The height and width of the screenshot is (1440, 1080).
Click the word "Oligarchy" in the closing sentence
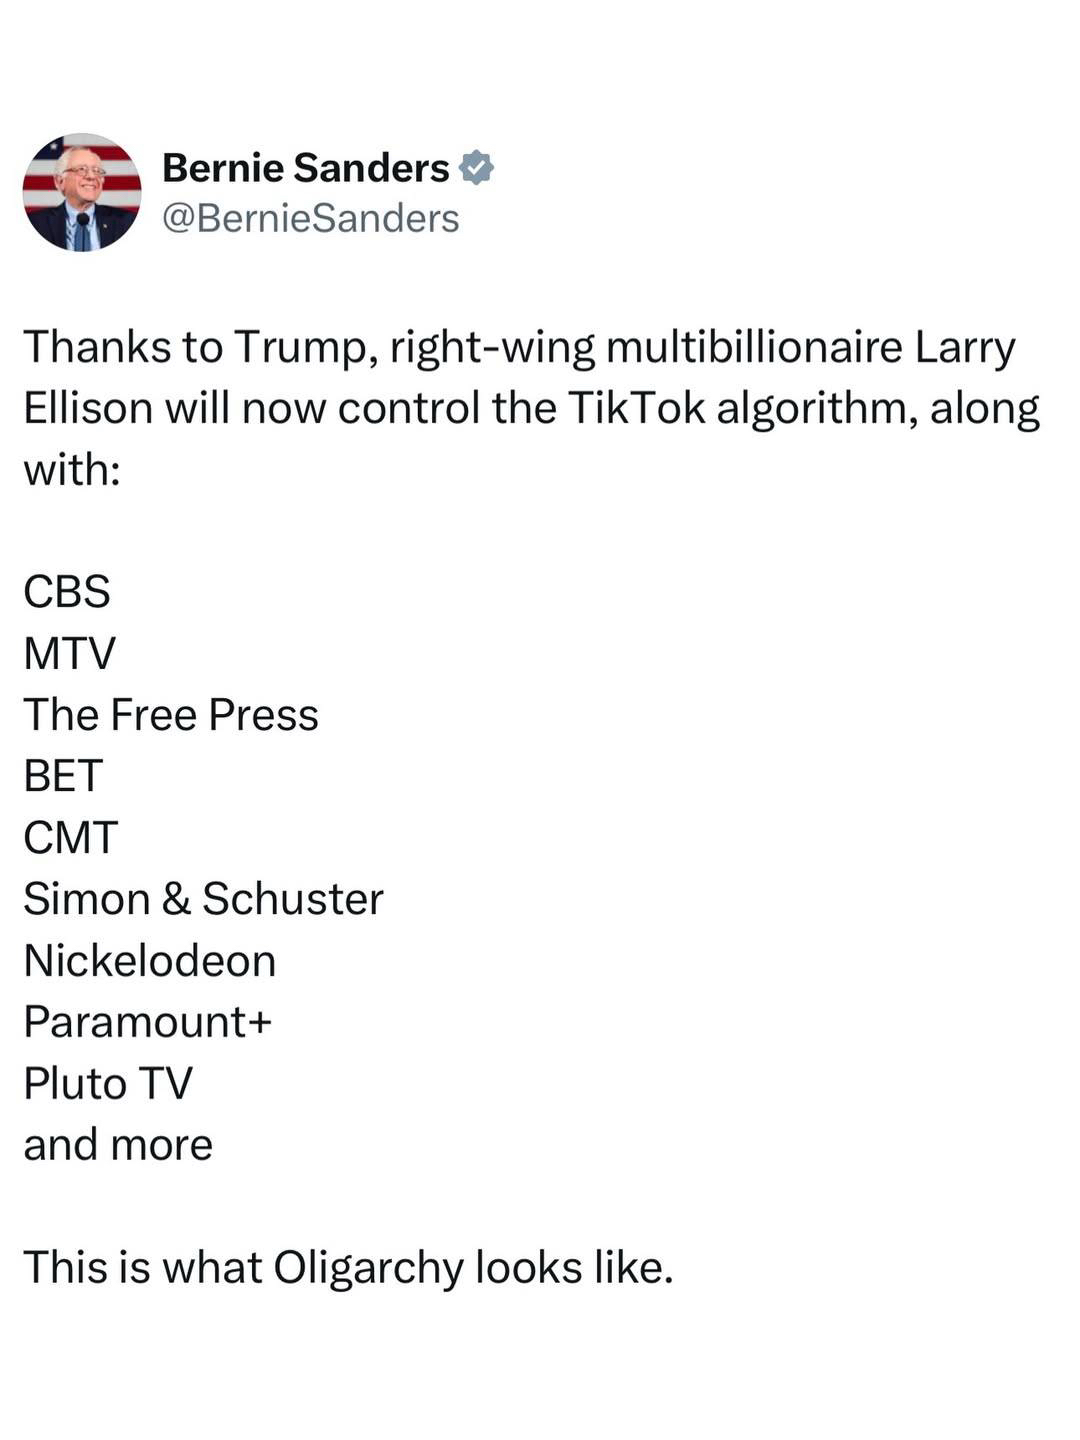coord(367,1268)
